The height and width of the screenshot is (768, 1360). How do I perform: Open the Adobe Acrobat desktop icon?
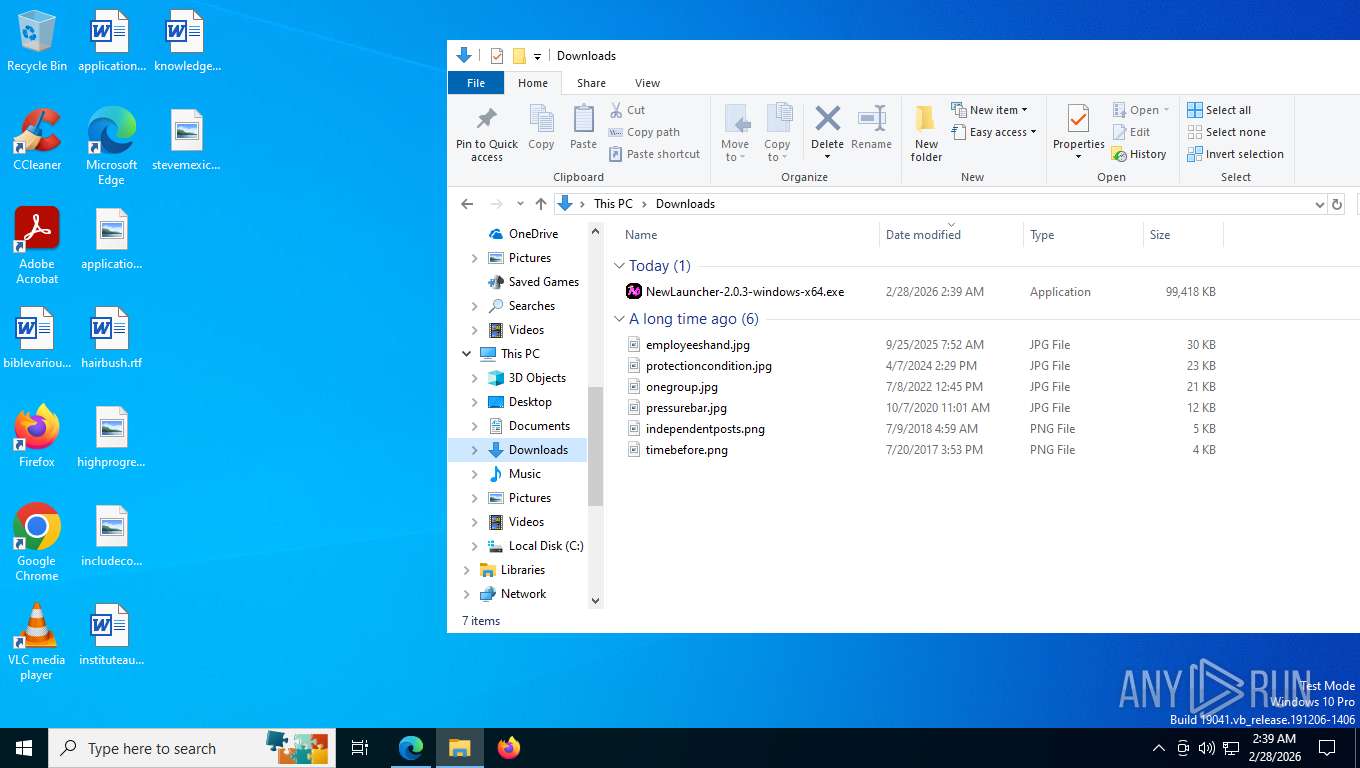37,246
